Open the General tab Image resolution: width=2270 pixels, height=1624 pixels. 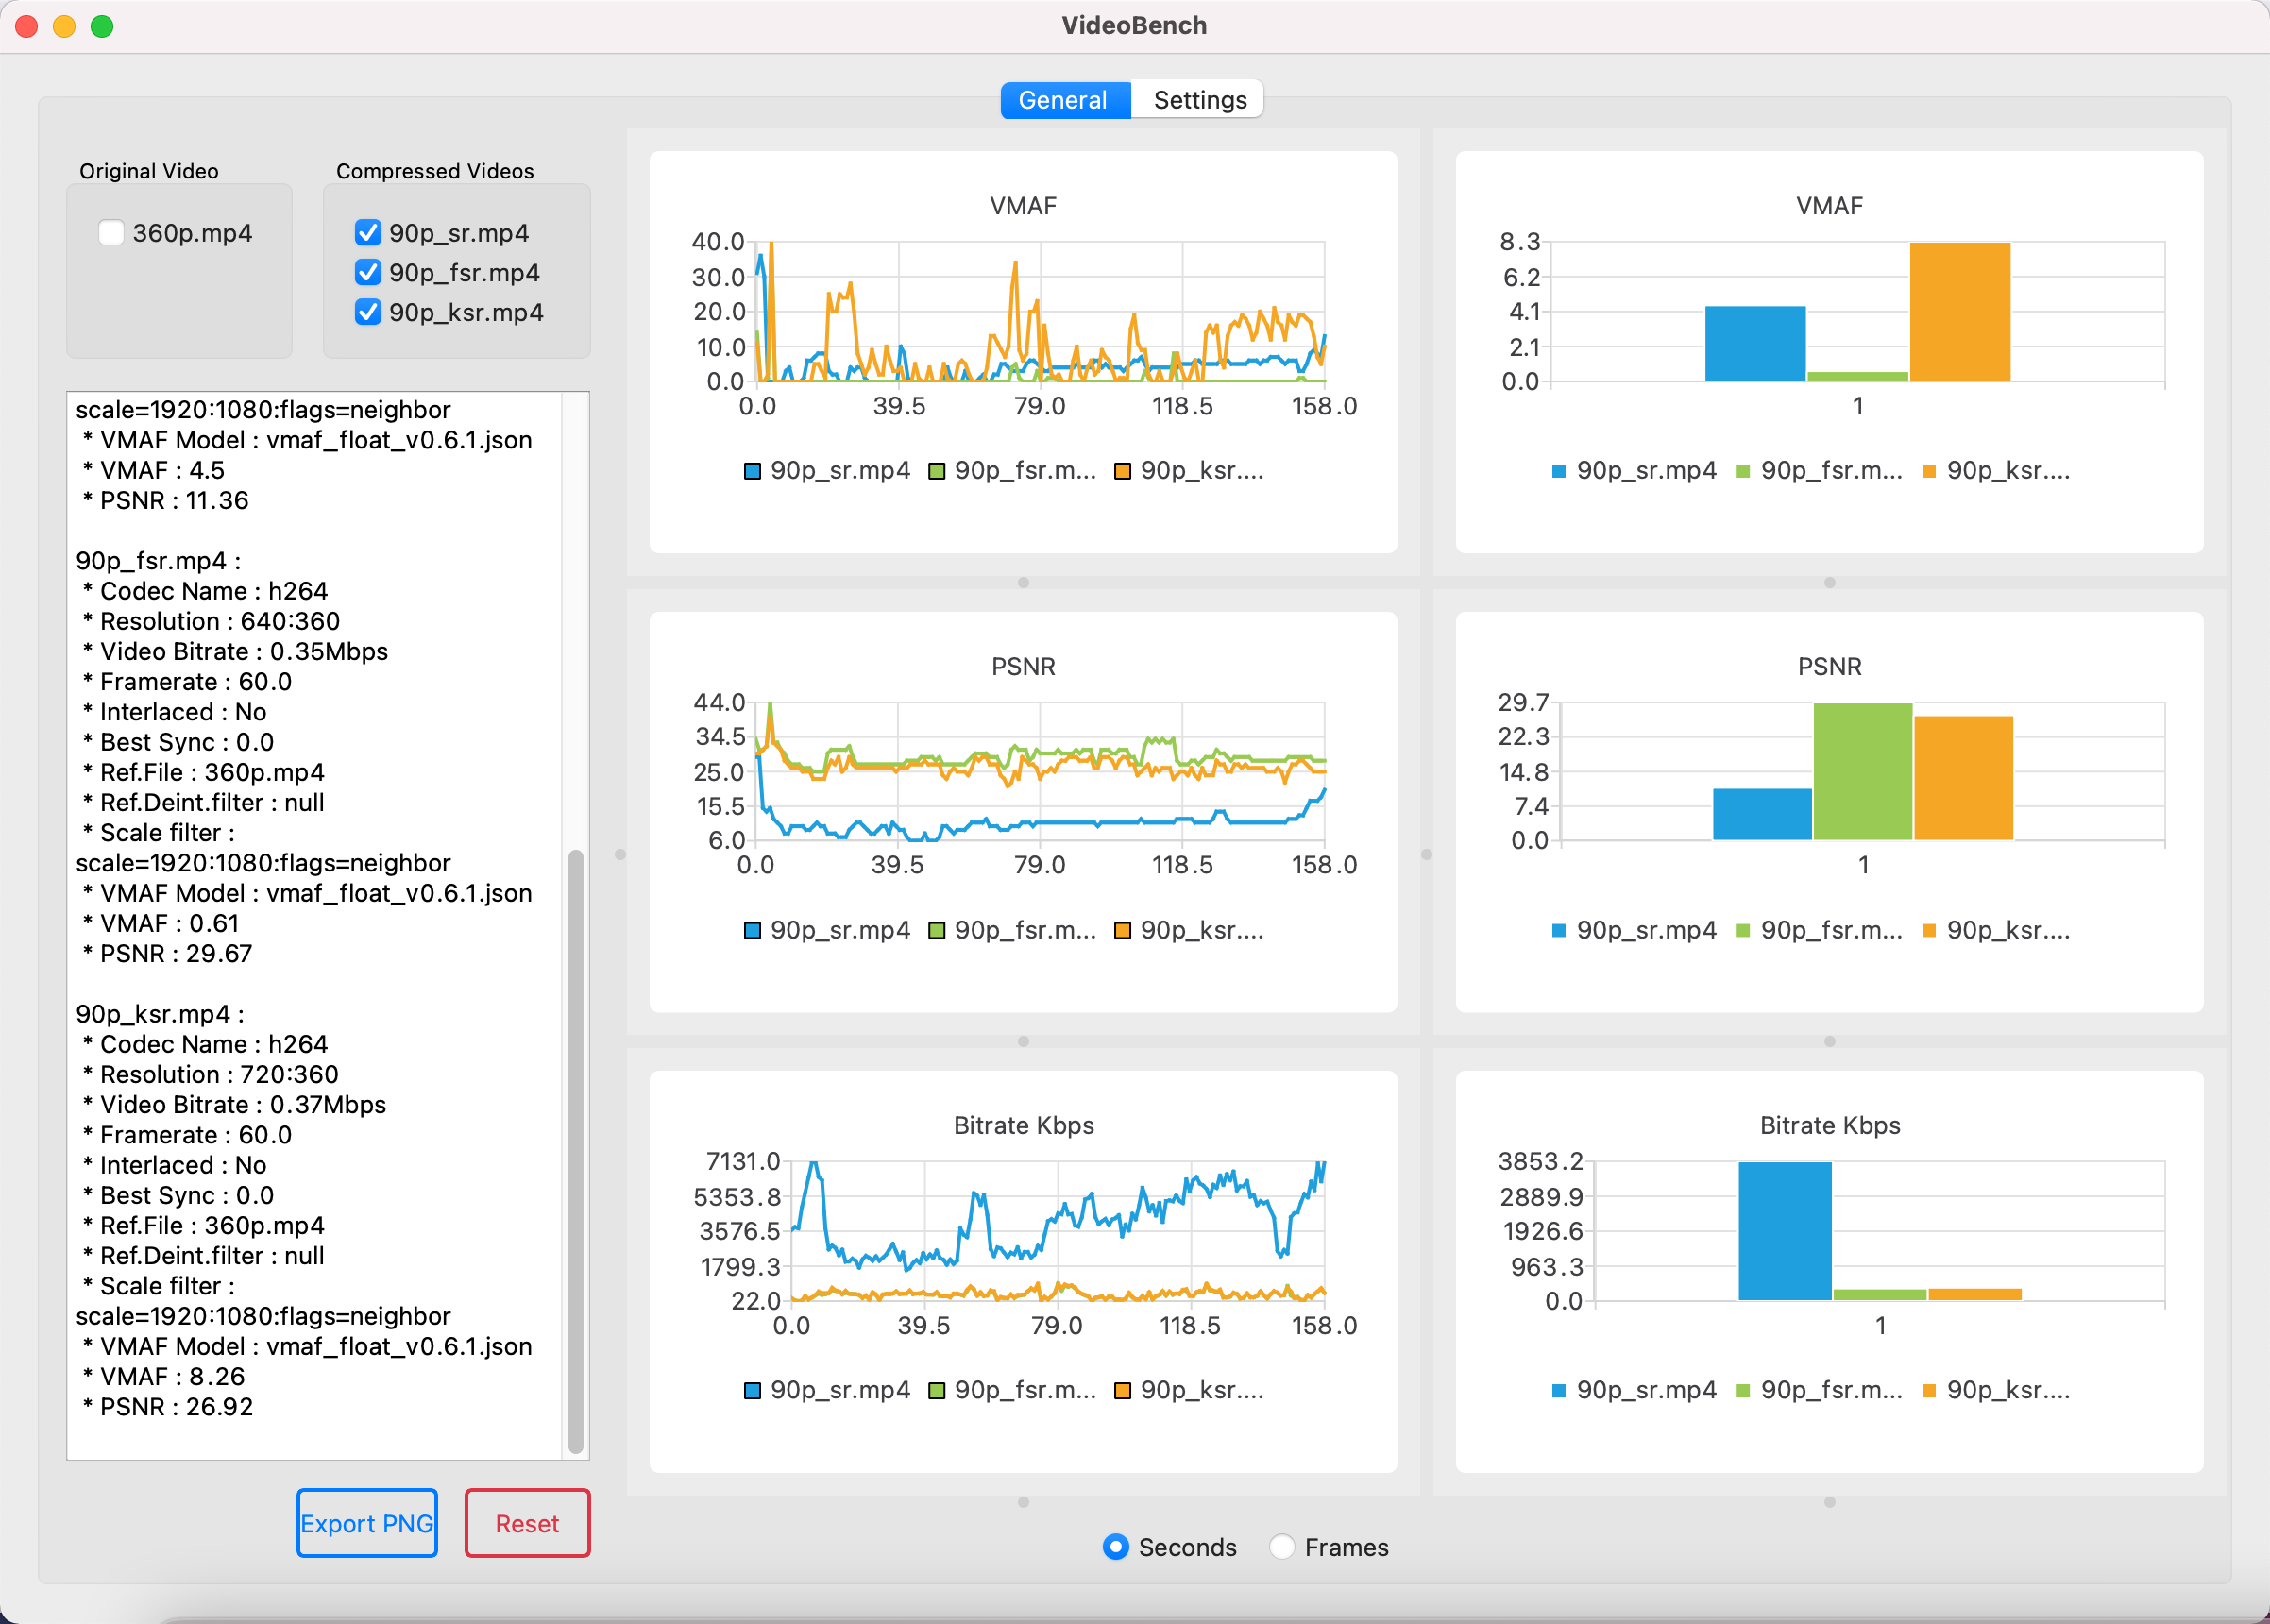coord(1062,100)
